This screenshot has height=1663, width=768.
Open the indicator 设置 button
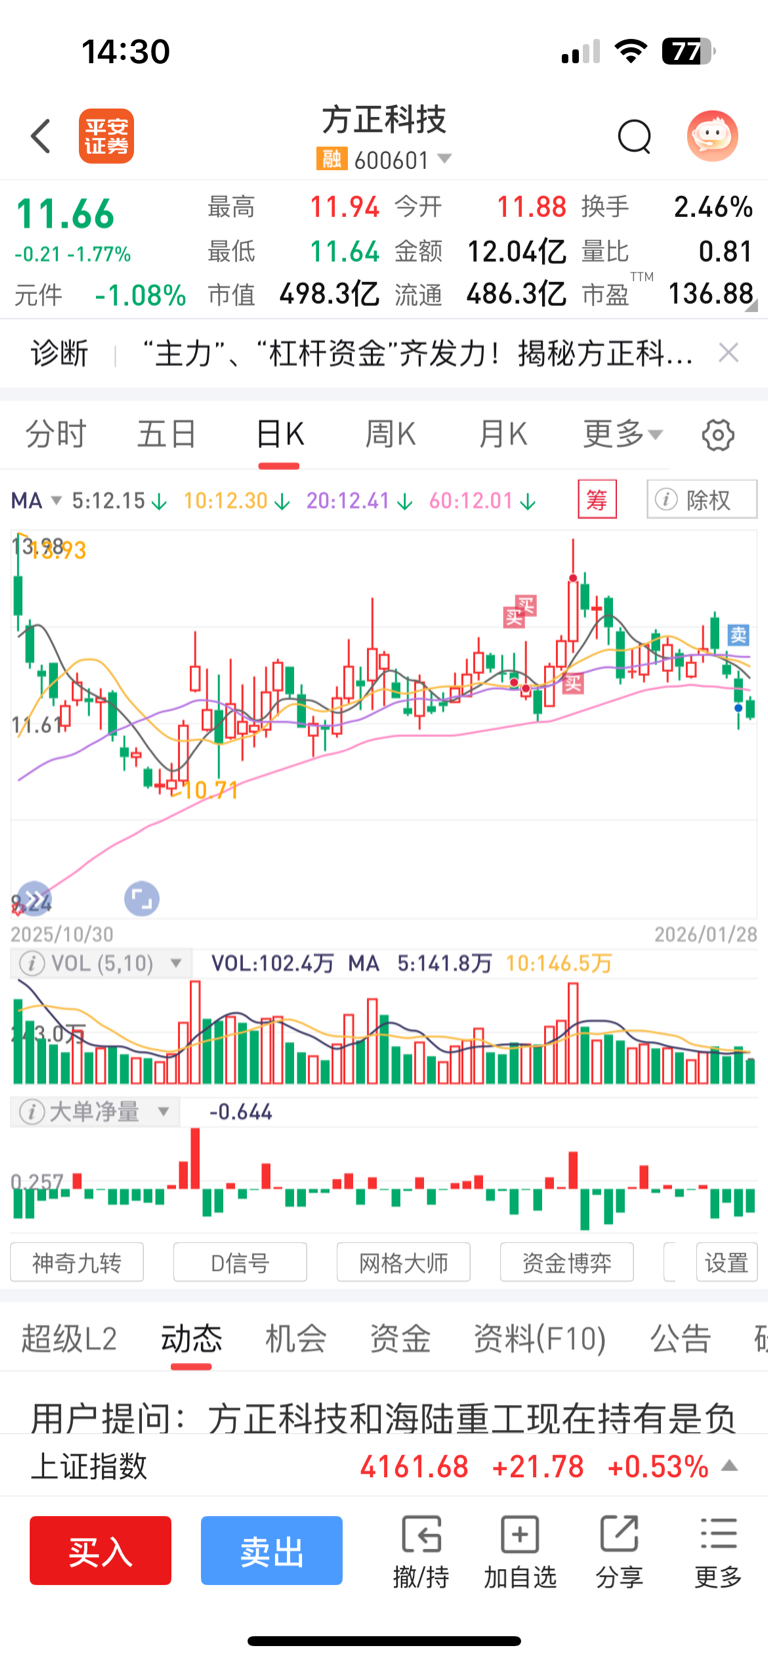coord(727,1263)
